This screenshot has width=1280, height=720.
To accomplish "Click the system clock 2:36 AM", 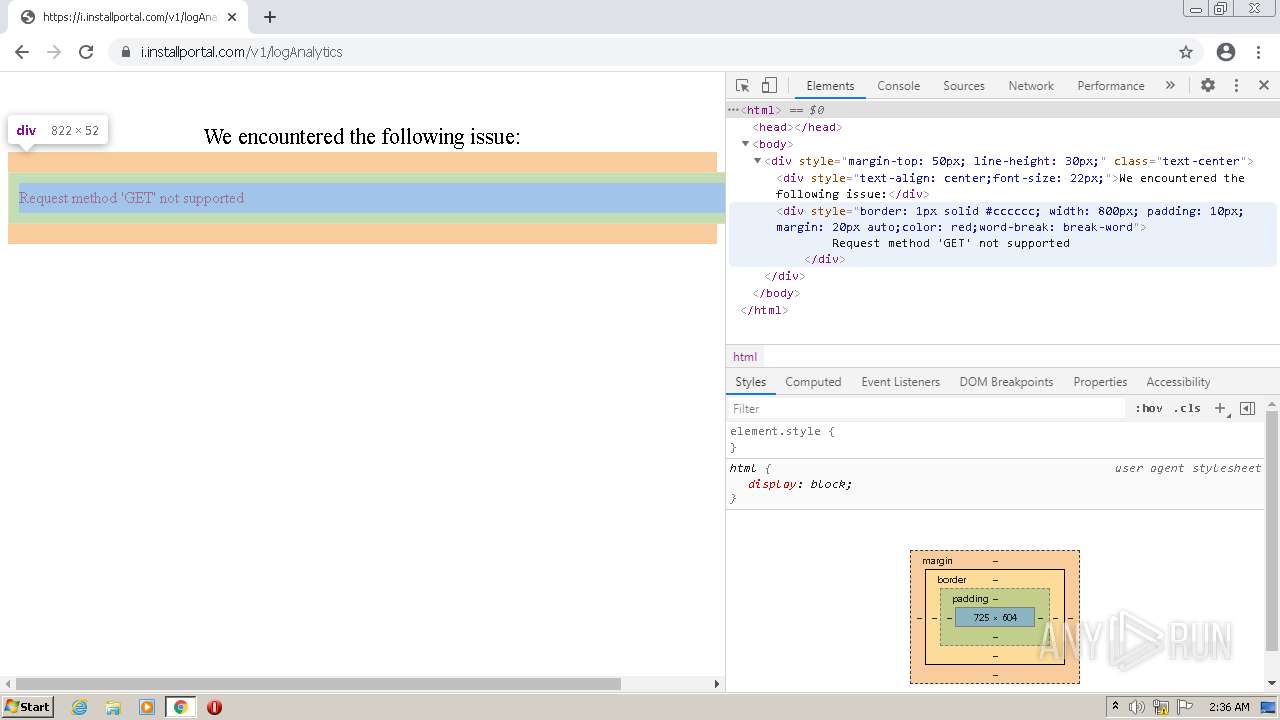I will coord(1229,707).
